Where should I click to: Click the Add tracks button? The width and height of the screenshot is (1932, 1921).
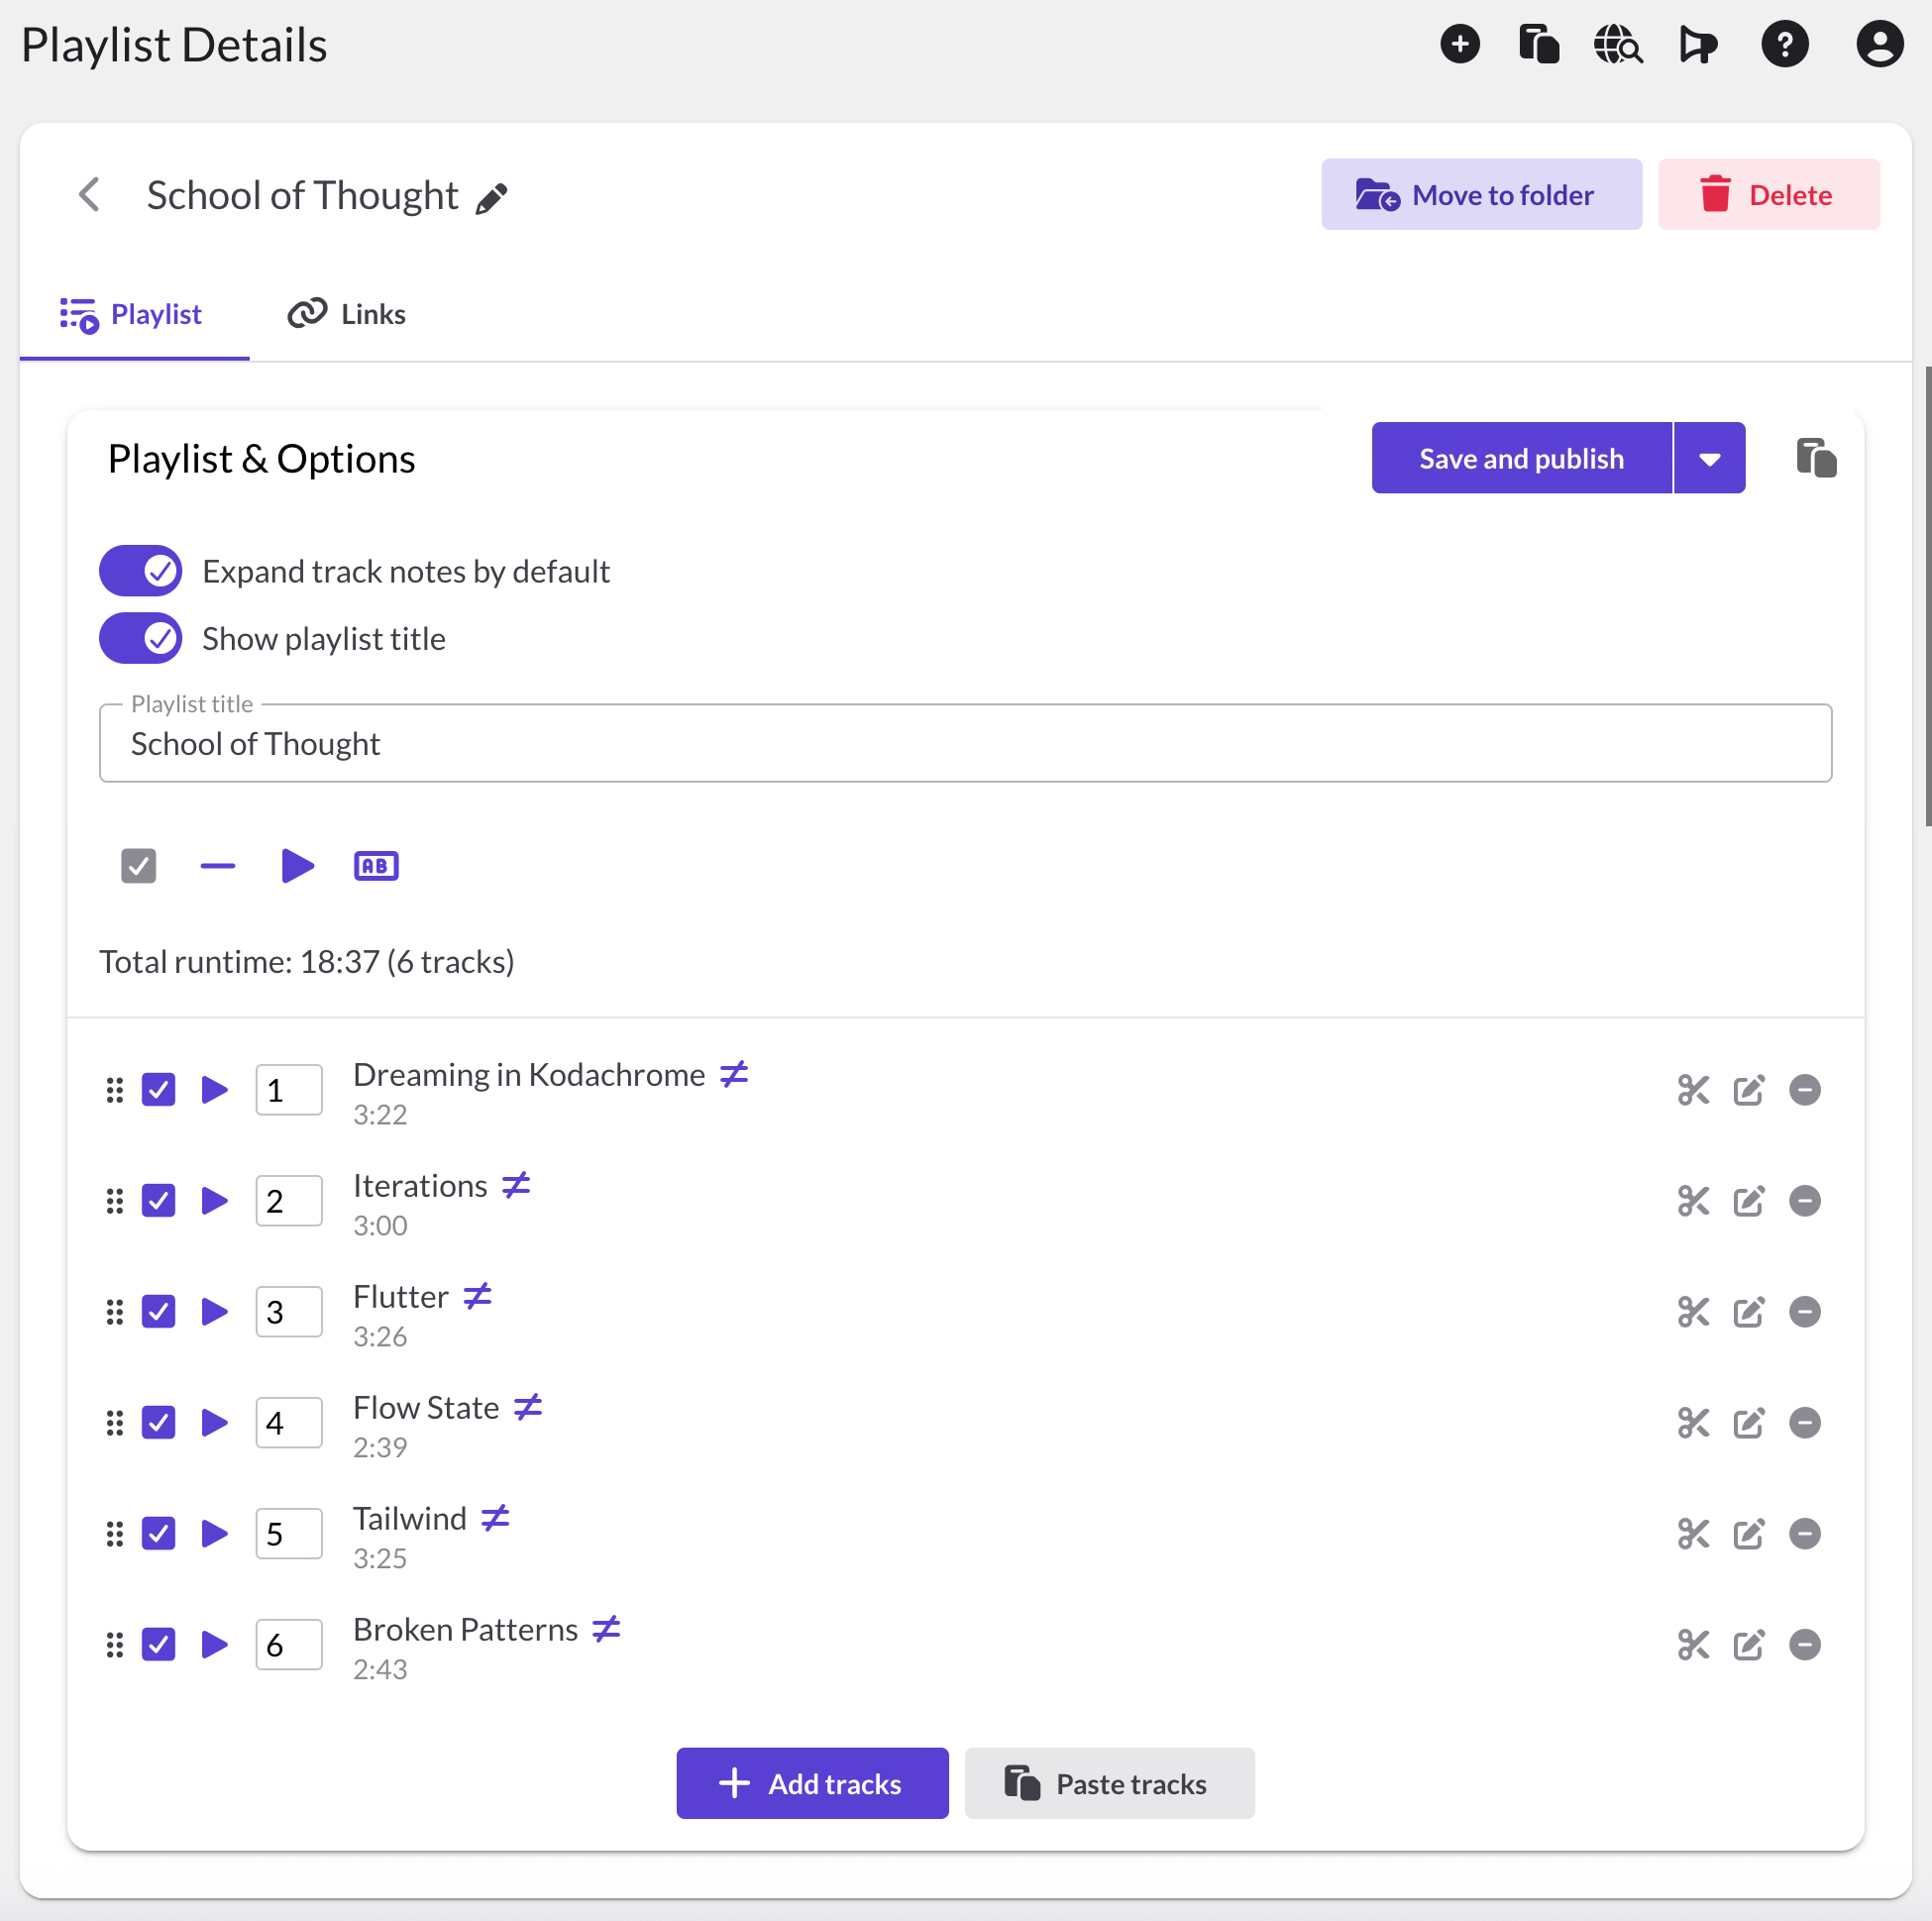[x=812, y=1783]
